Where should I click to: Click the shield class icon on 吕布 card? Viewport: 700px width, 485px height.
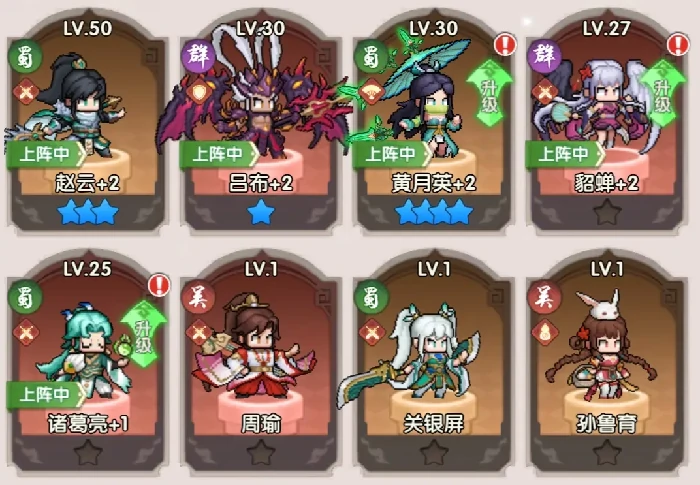click(198, 92)
